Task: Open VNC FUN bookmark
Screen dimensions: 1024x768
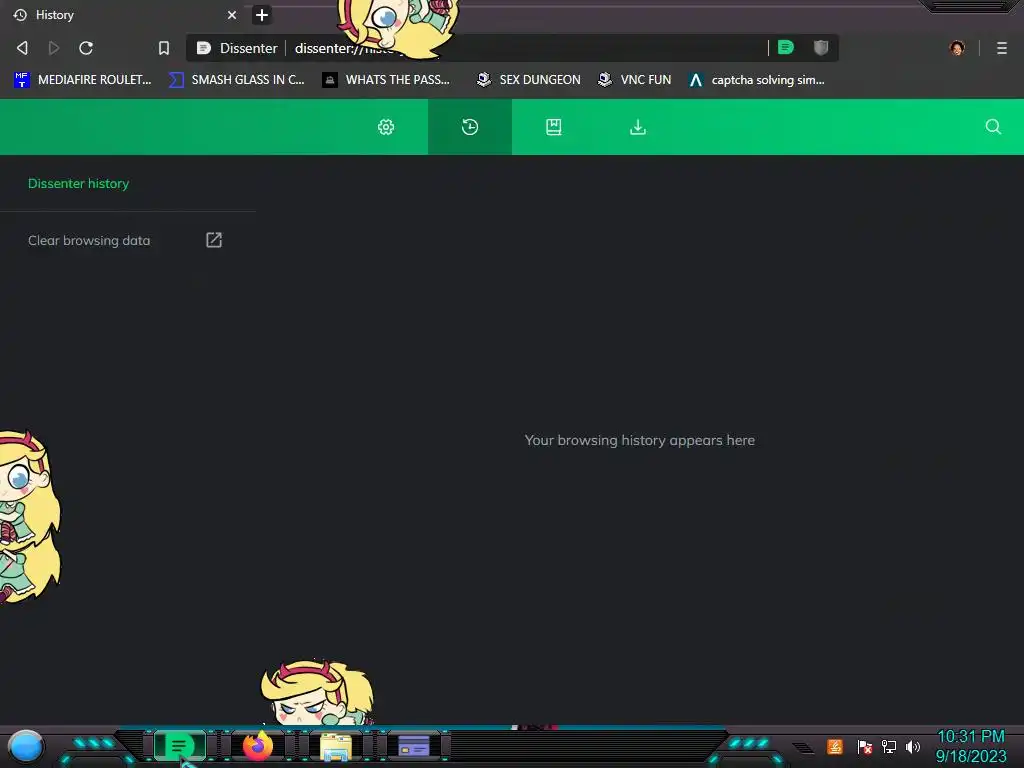Action: tap(635, 80)
